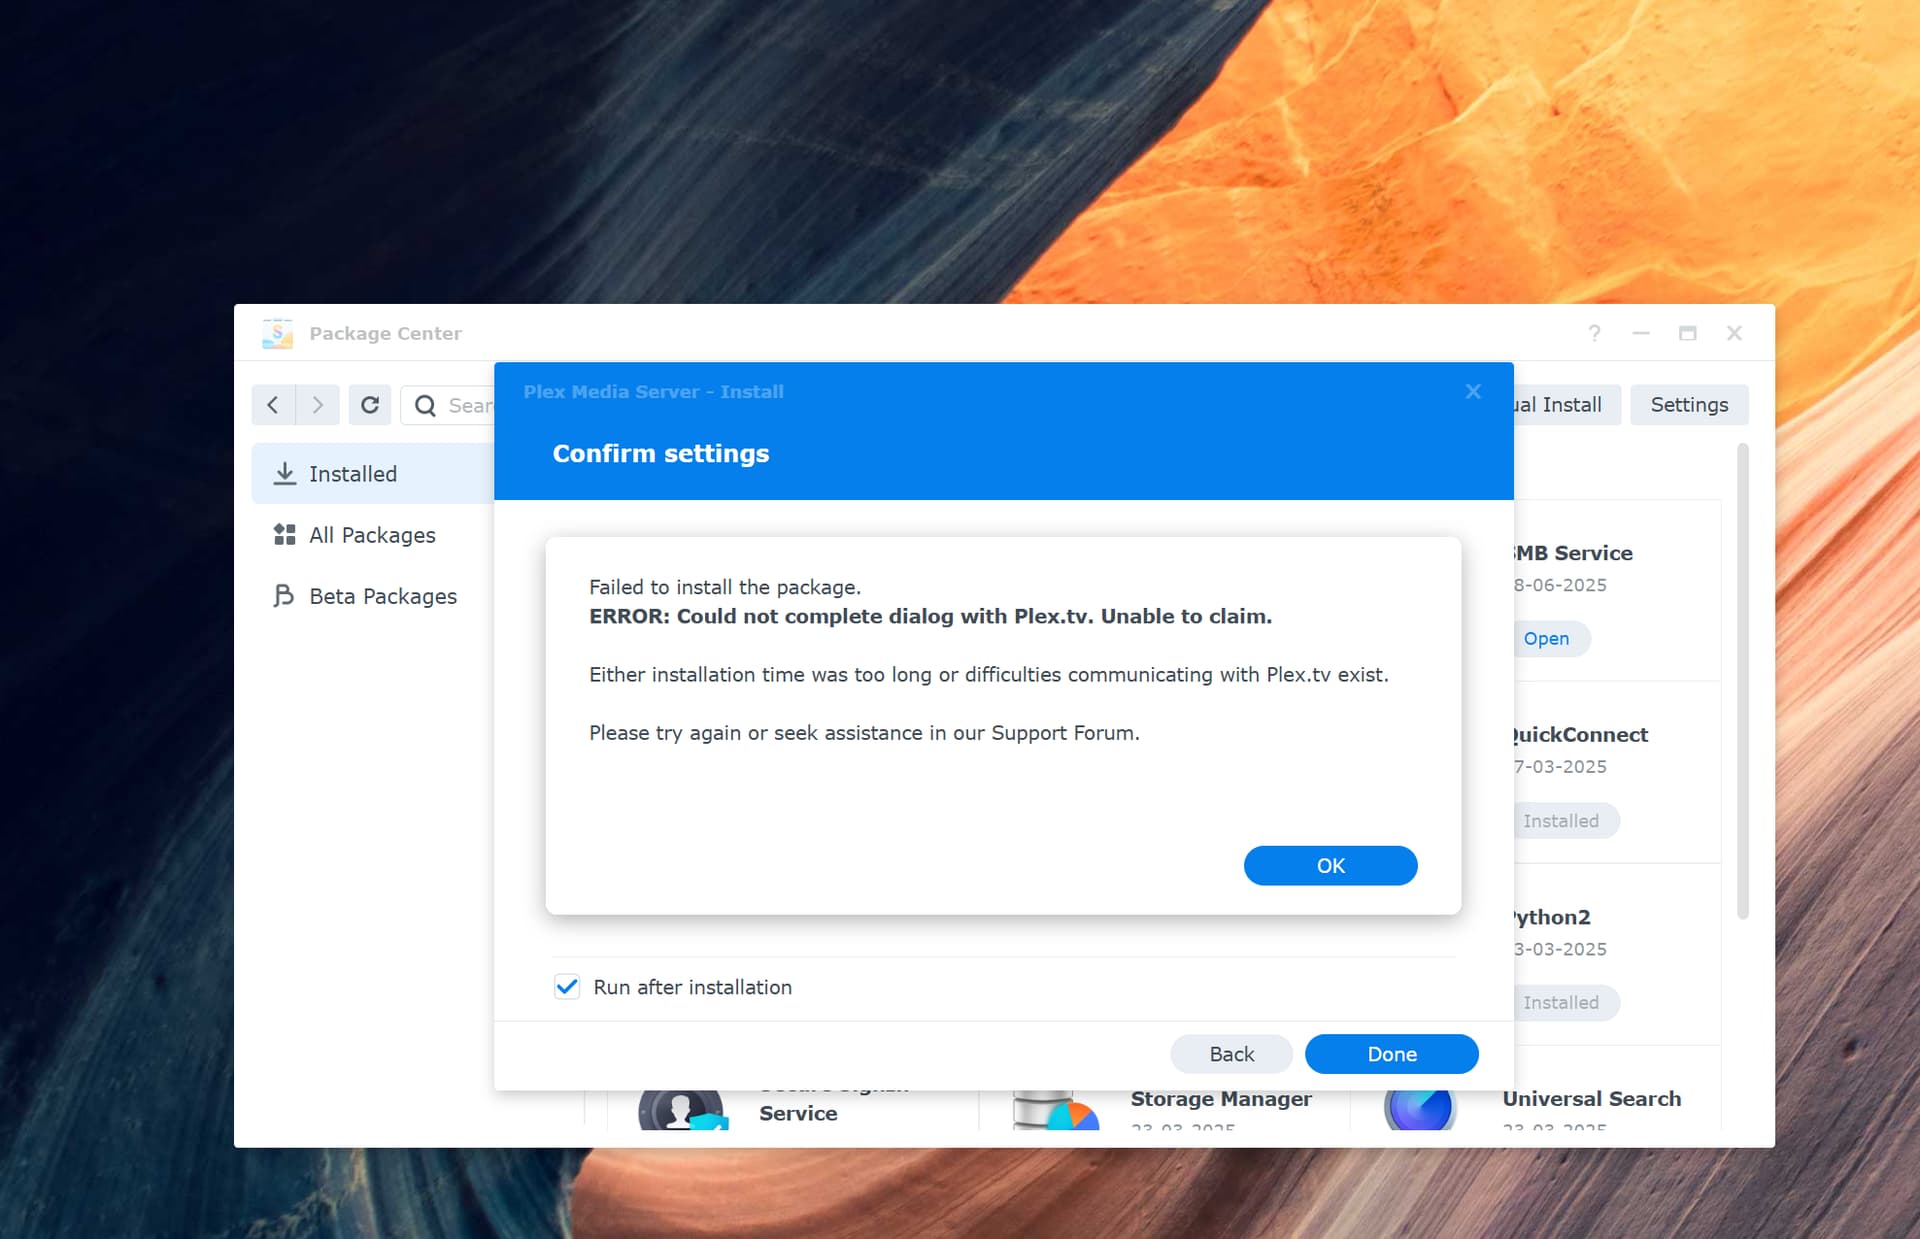1920x1239 pixels.
Task: Open Package Center Settings
Action: (1688, 405)
